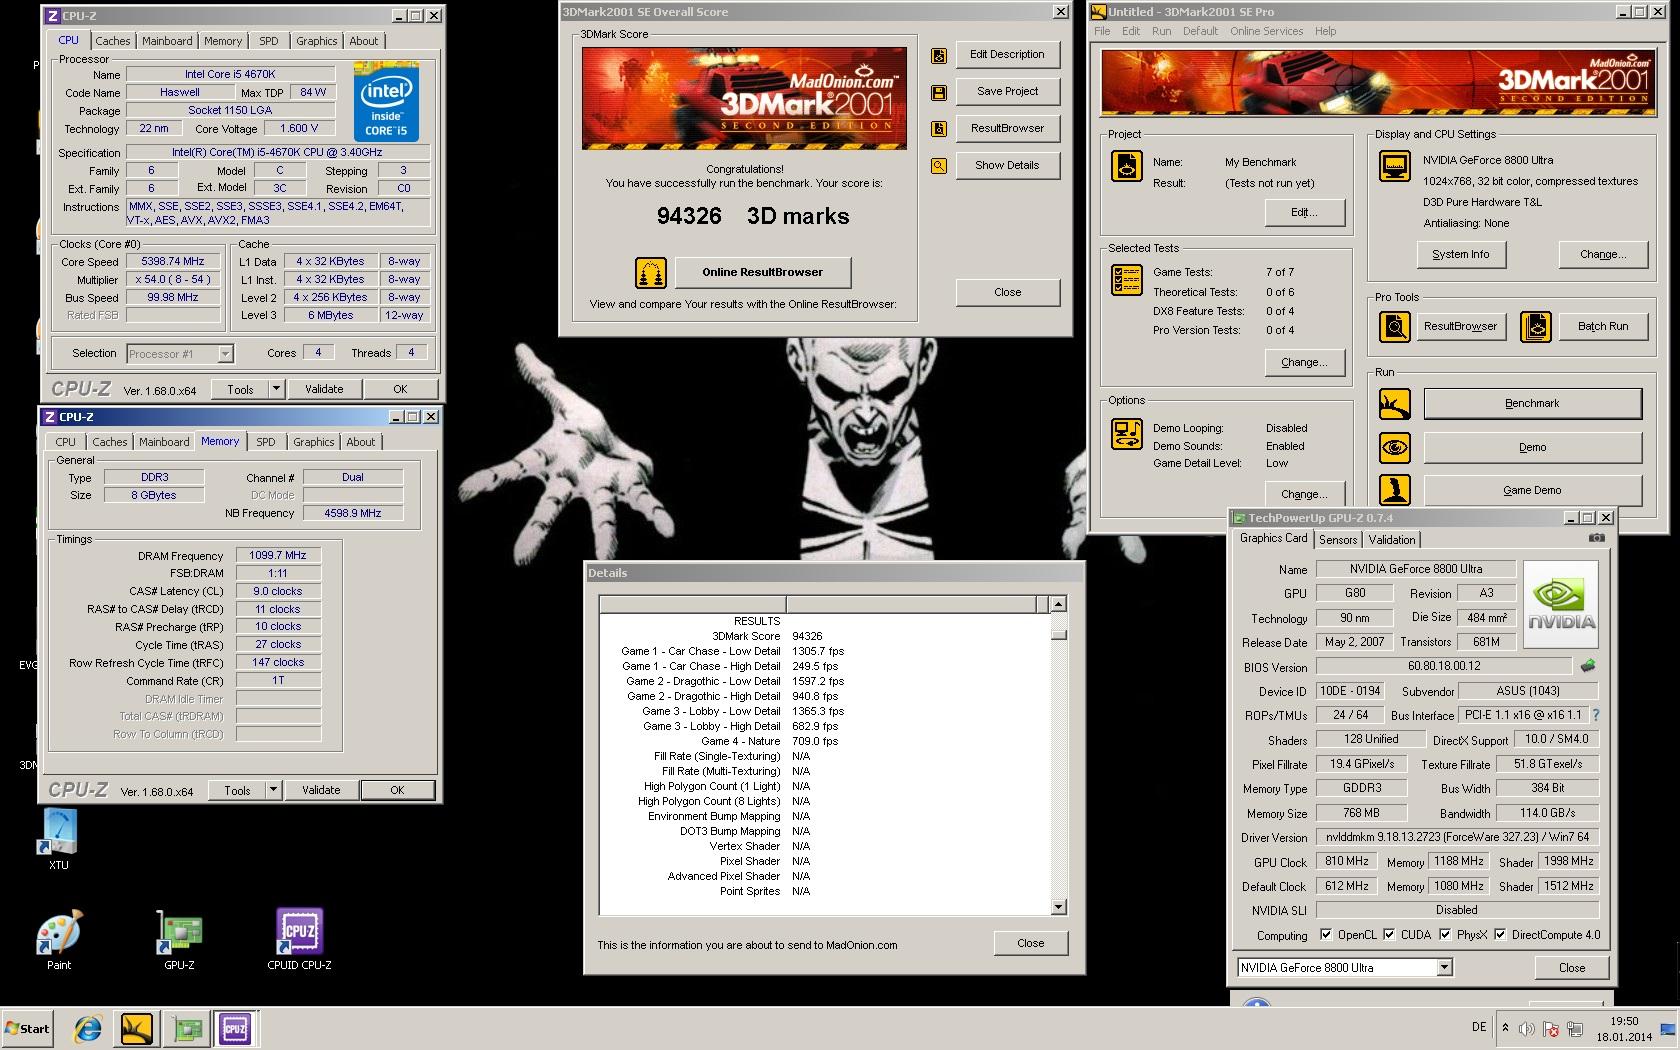Open the Sensors tab in GPU-Z
1680x1050 pixels.
click(1338, 539)
